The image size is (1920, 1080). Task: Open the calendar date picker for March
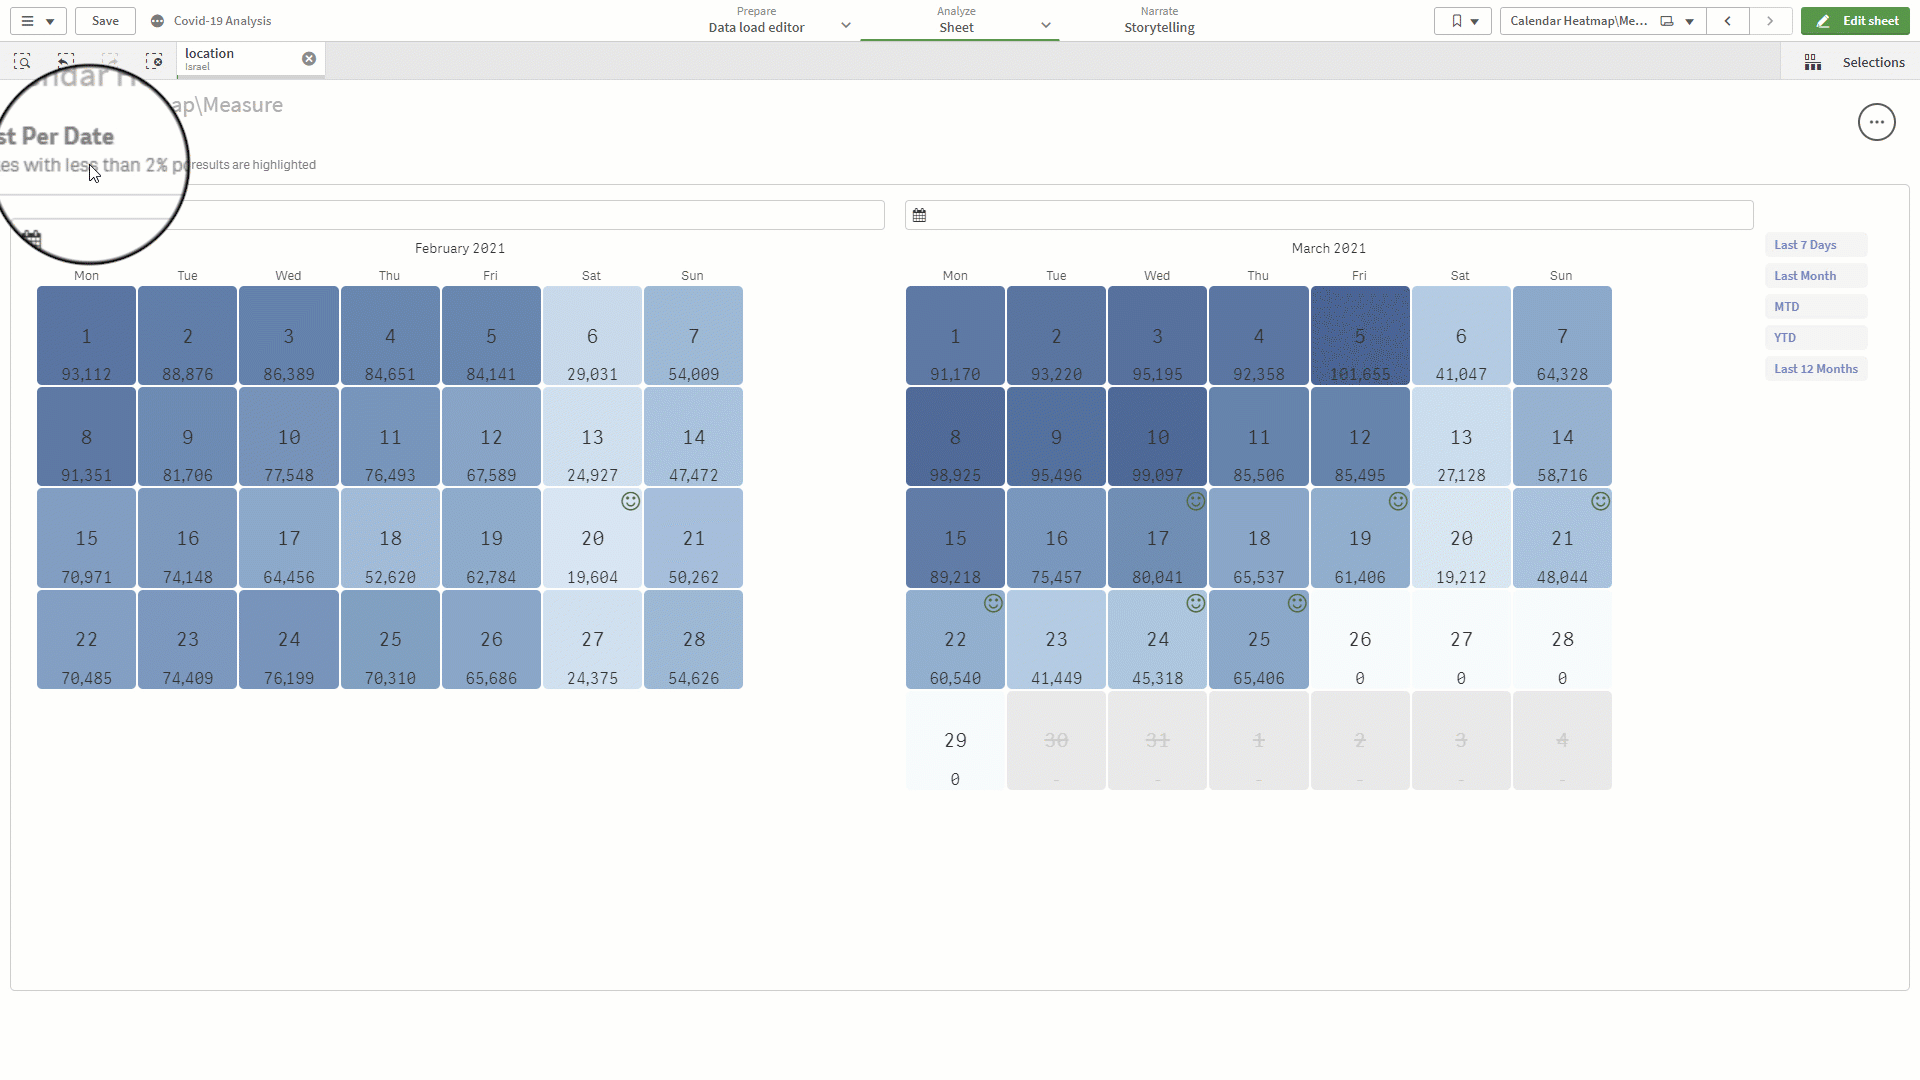tap(920, 214)
